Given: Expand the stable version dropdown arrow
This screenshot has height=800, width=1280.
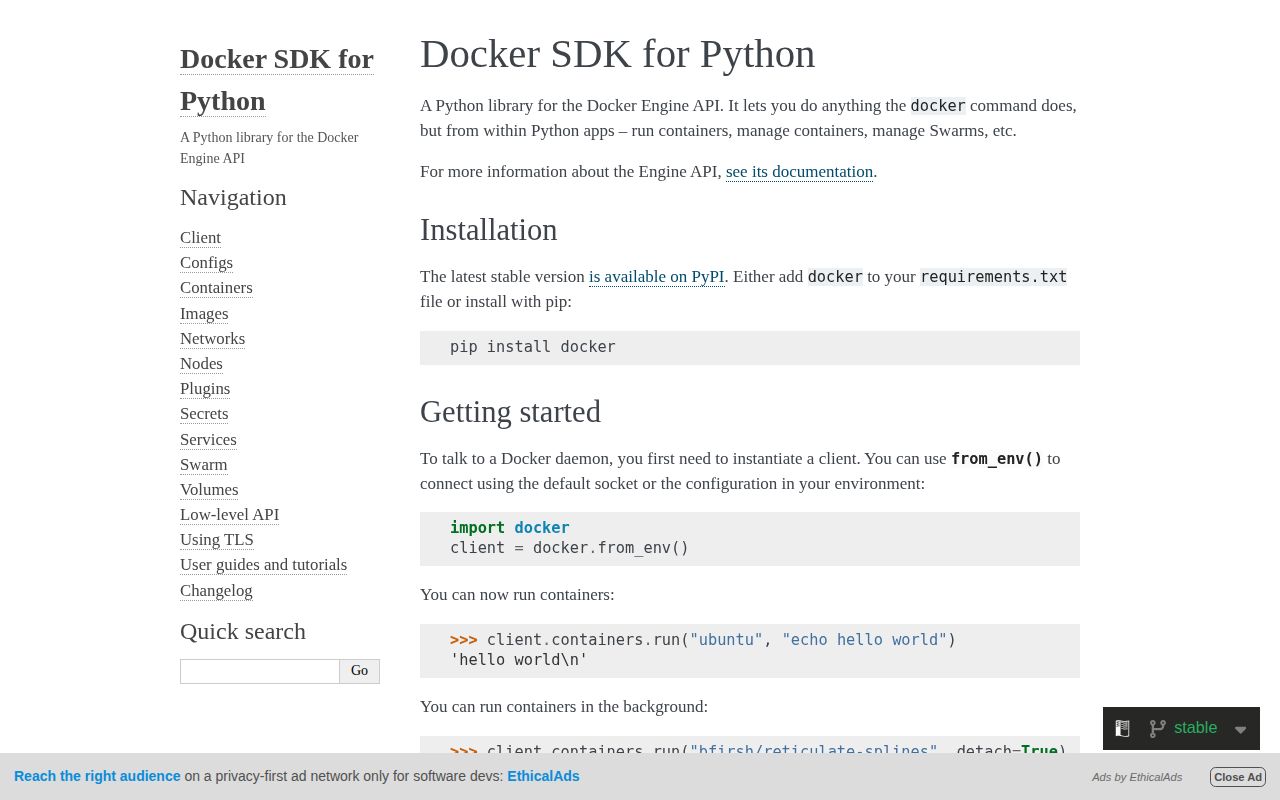Looking at the screenshot, I should click(1240, 730).
